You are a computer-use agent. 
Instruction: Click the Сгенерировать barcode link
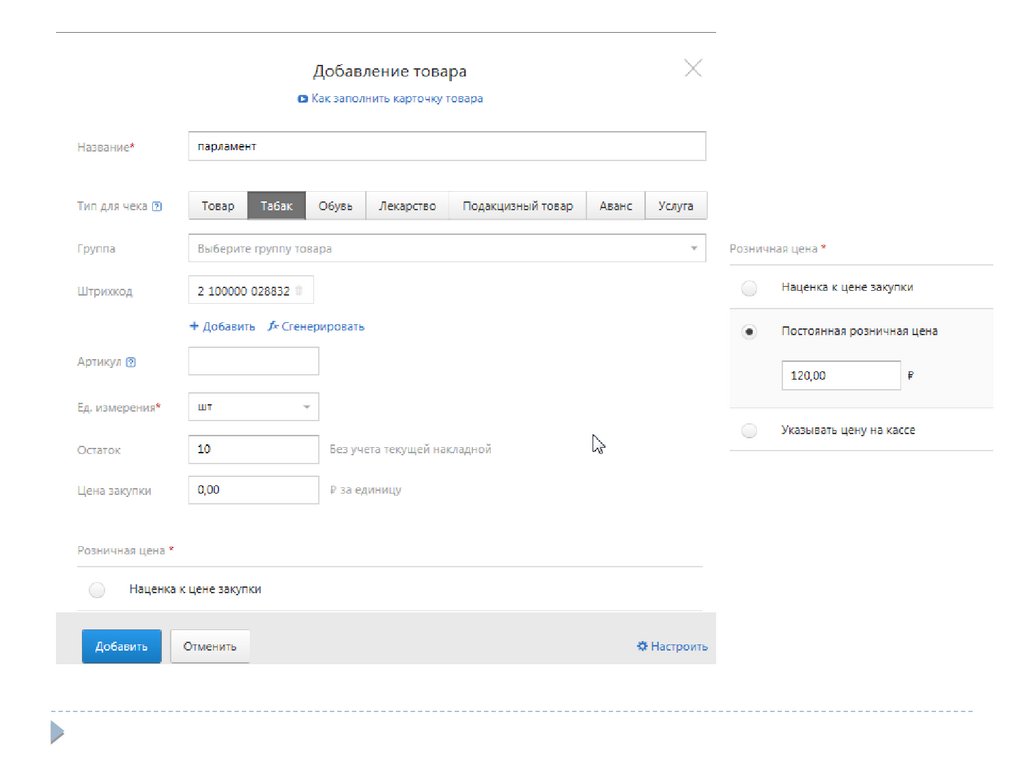pos(316,326)
